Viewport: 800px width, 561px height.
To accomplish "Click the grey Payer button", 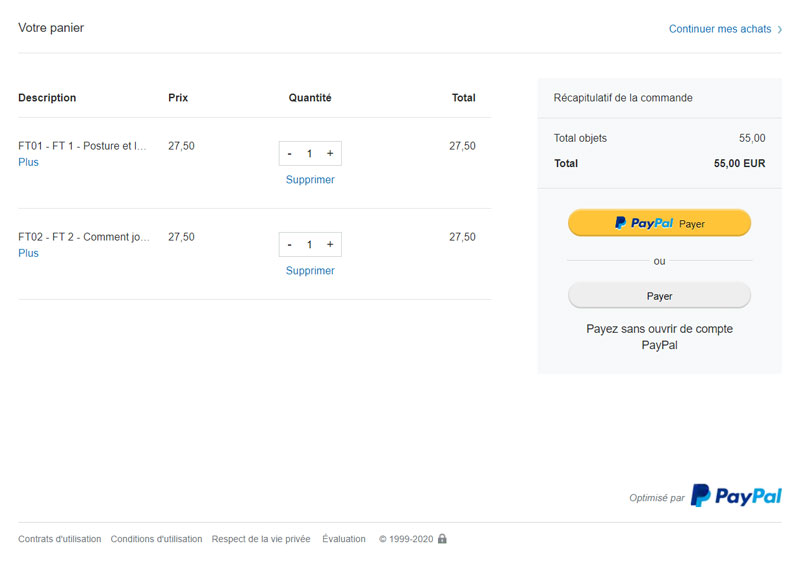I will (659, 296).
